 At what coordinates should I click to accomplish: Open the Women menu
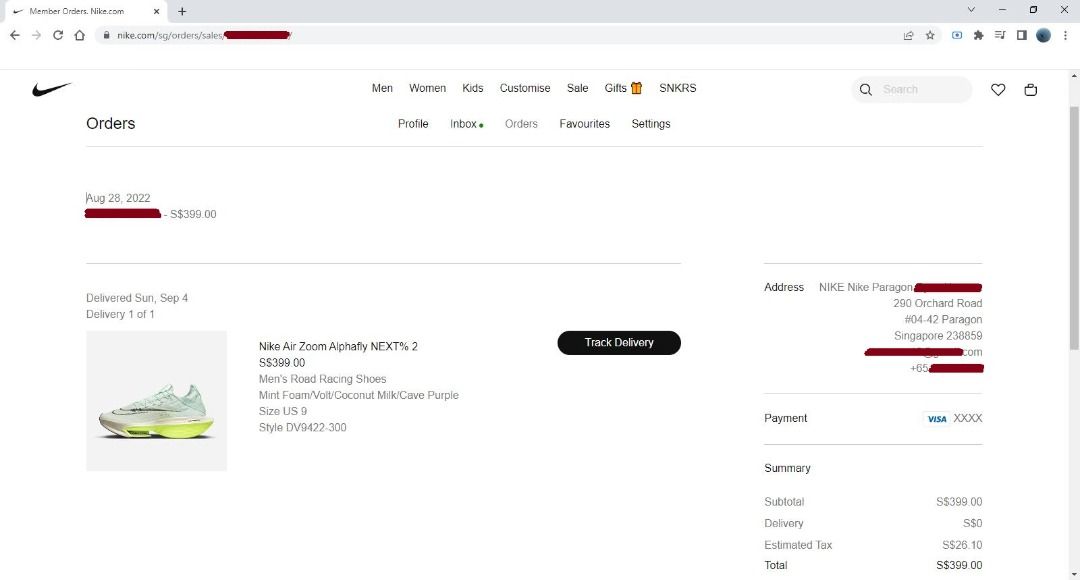click(427, 88)
